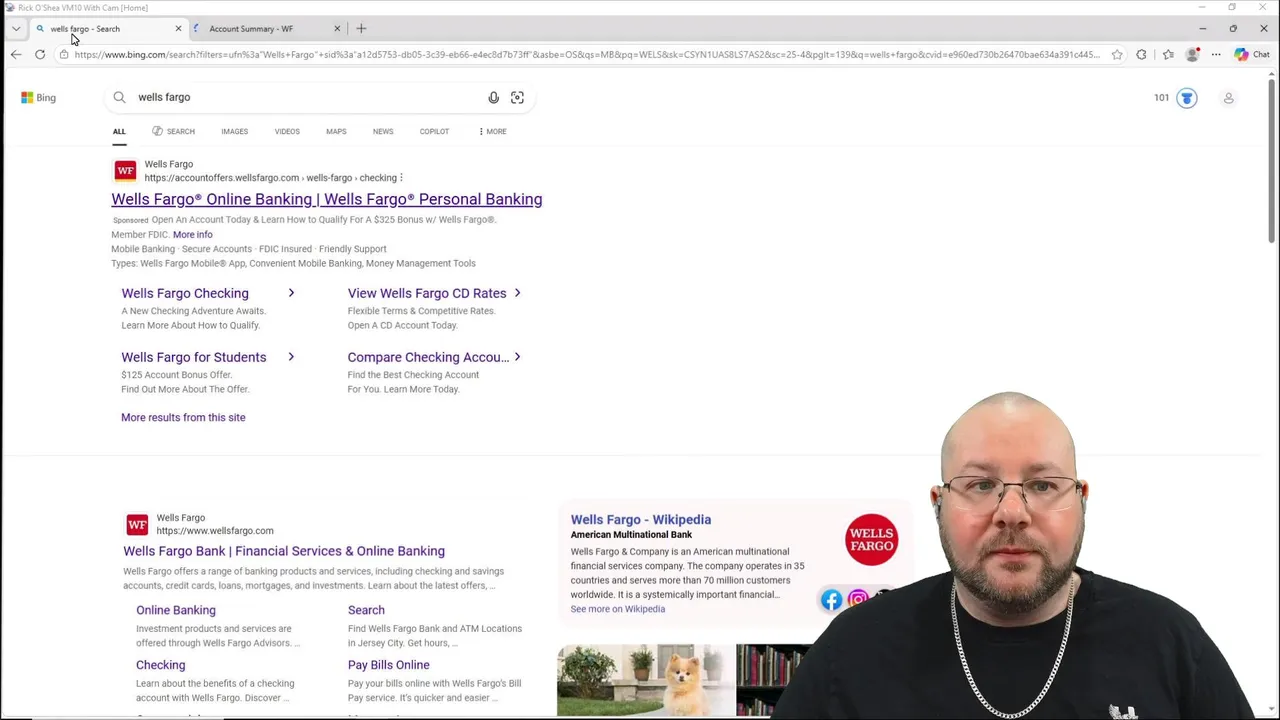Image resolution: width=1280 pixels, height=720 pixels.
Task: Add this page to favorites with the star icon
Action: [x=1117, y=54]
